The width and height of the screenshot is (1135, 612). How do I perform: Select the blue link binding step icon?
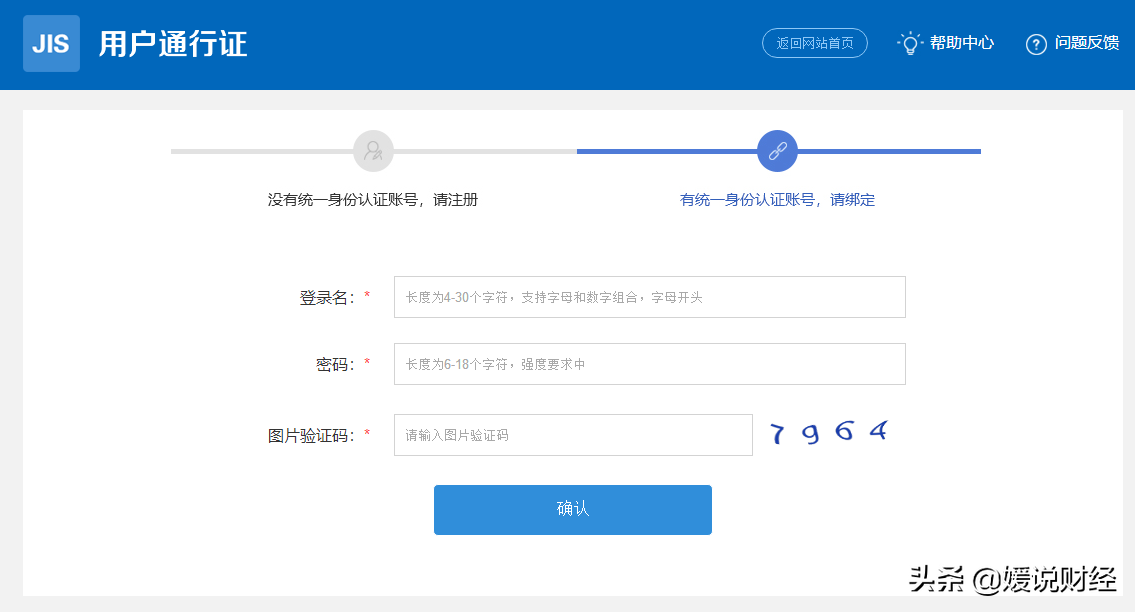tap(777, 151)
